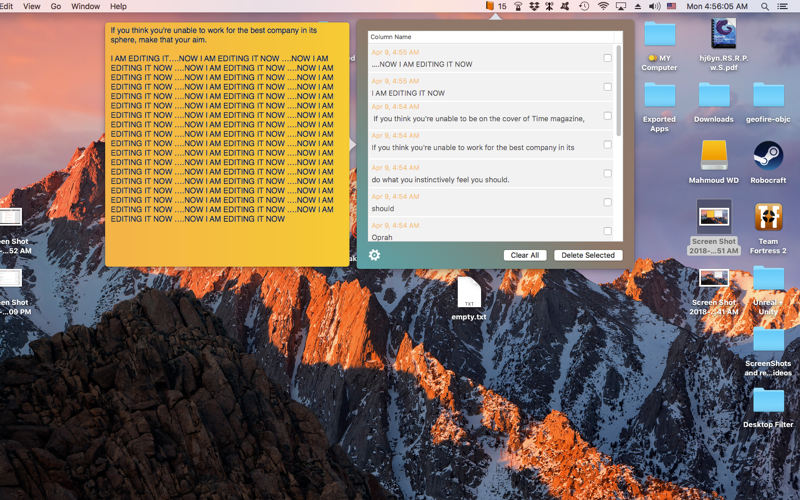Open the Wi-Fi status menu
800x500 pixels.
click(x=603, y=6)
